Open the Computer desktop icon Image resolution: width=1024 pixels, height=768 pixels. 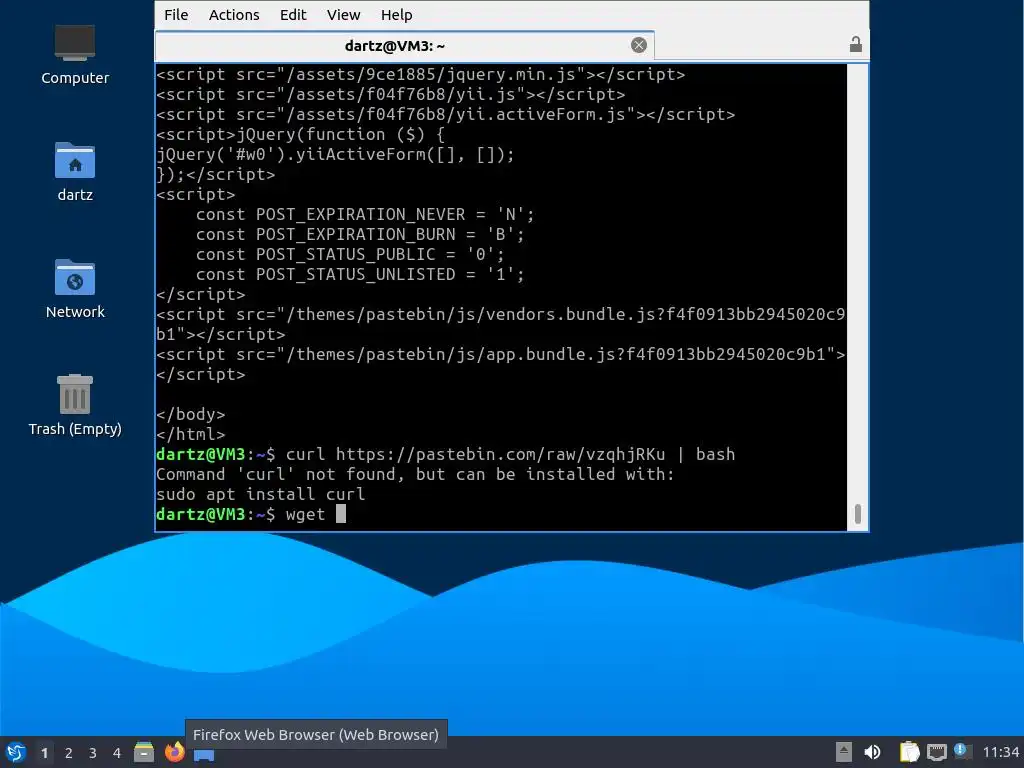pos(74,55)
